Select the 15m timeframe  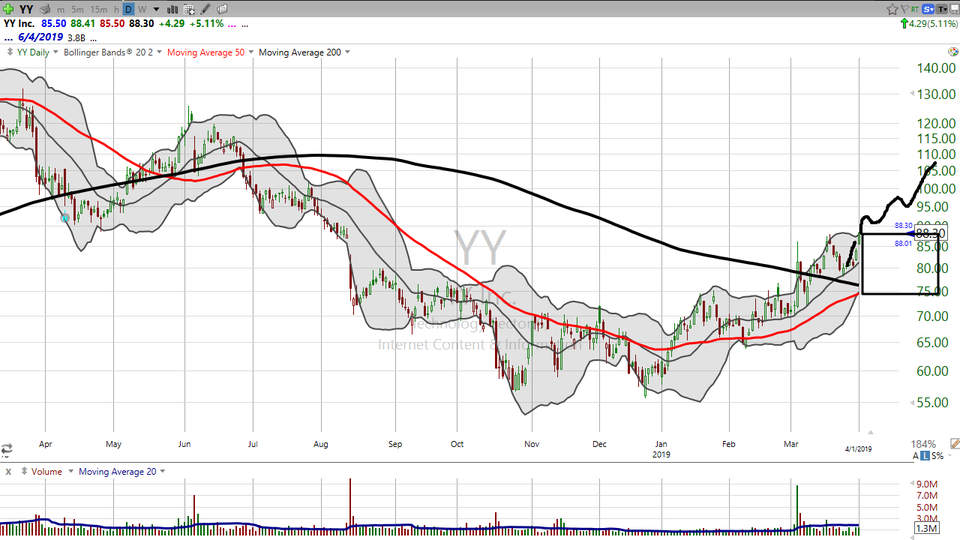coord(99,10)
